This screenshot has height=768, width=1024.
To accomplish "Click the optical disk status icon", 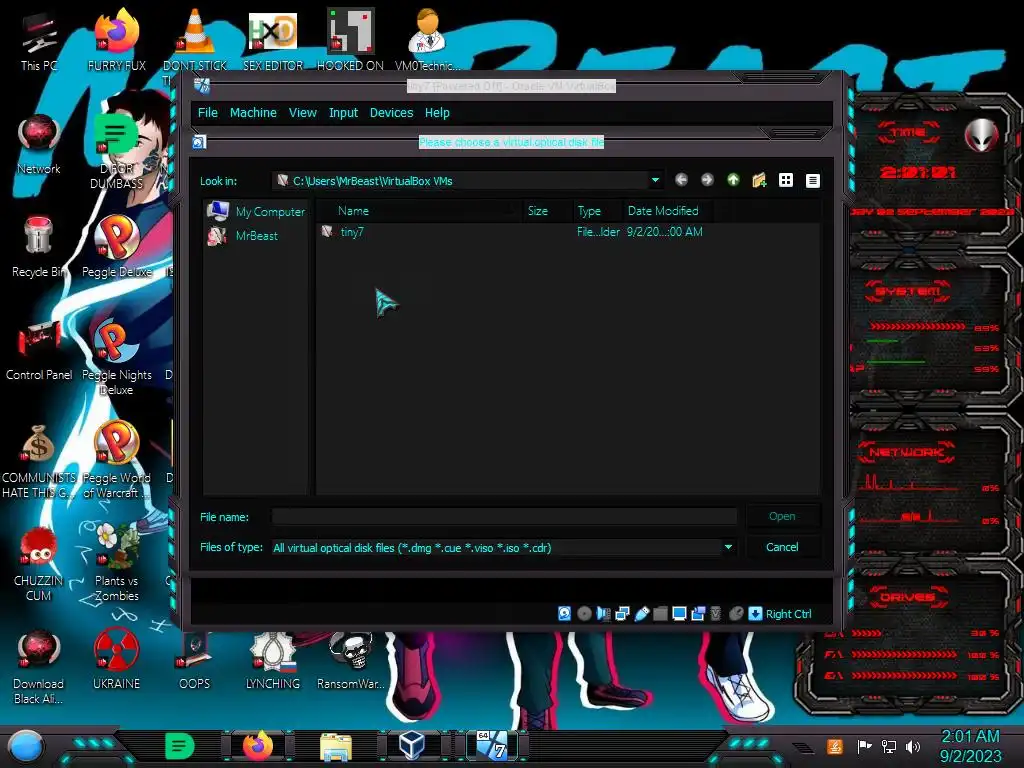I will pos(584,613).
